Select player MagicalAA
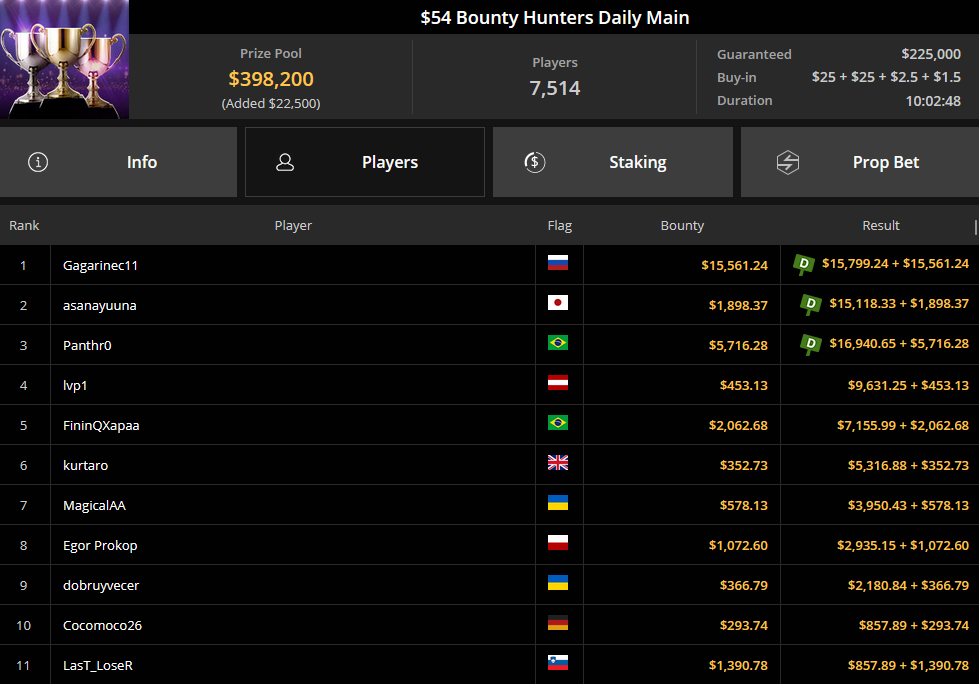Viewport: 979px width, 684px height. point(94,505)
